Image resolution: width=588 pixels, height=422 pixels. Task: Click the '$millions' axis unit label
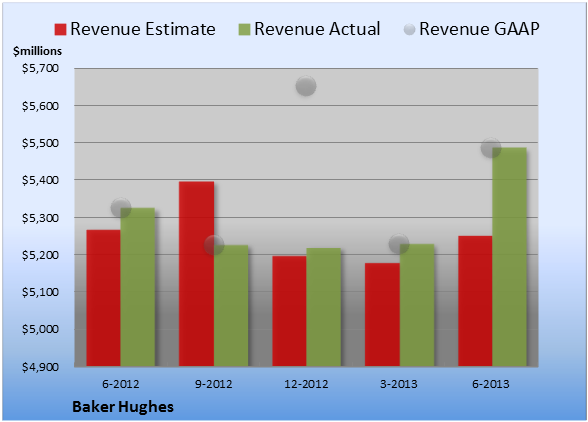(38, 51)
